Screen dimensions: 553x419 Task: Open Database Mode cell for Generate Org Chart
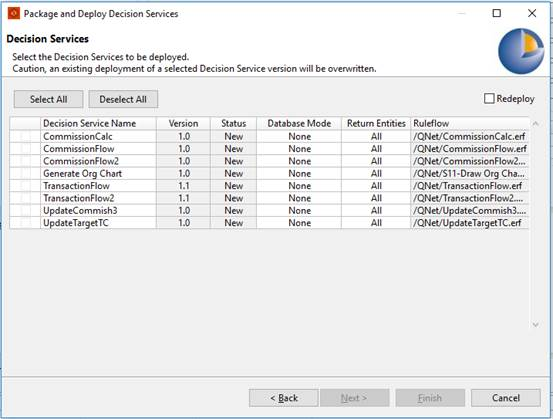coord(299,174)
